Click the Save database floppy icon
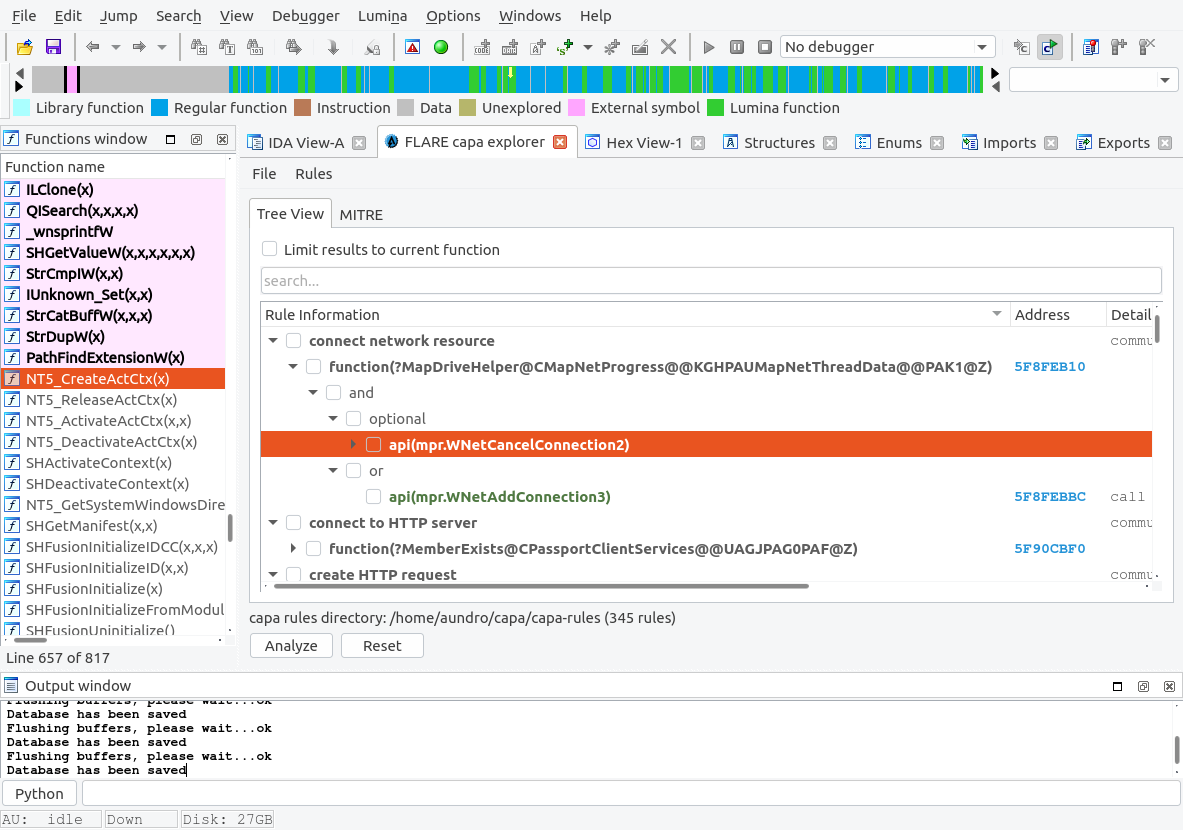 53,47
